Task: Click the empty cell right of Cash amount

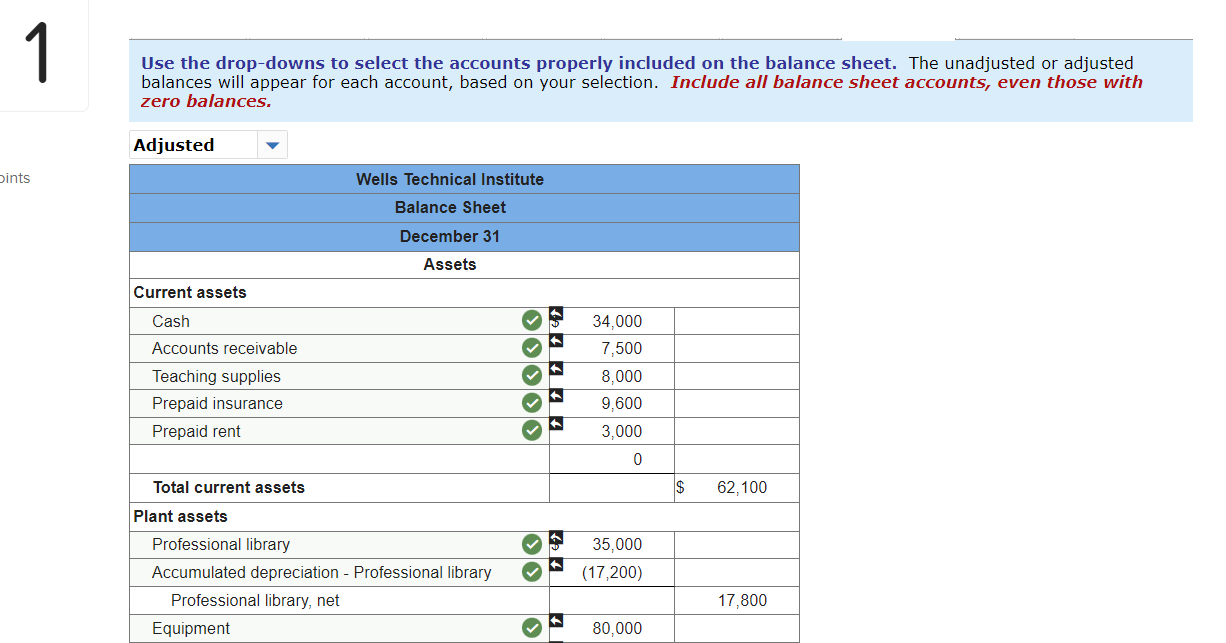Action: 736,320
